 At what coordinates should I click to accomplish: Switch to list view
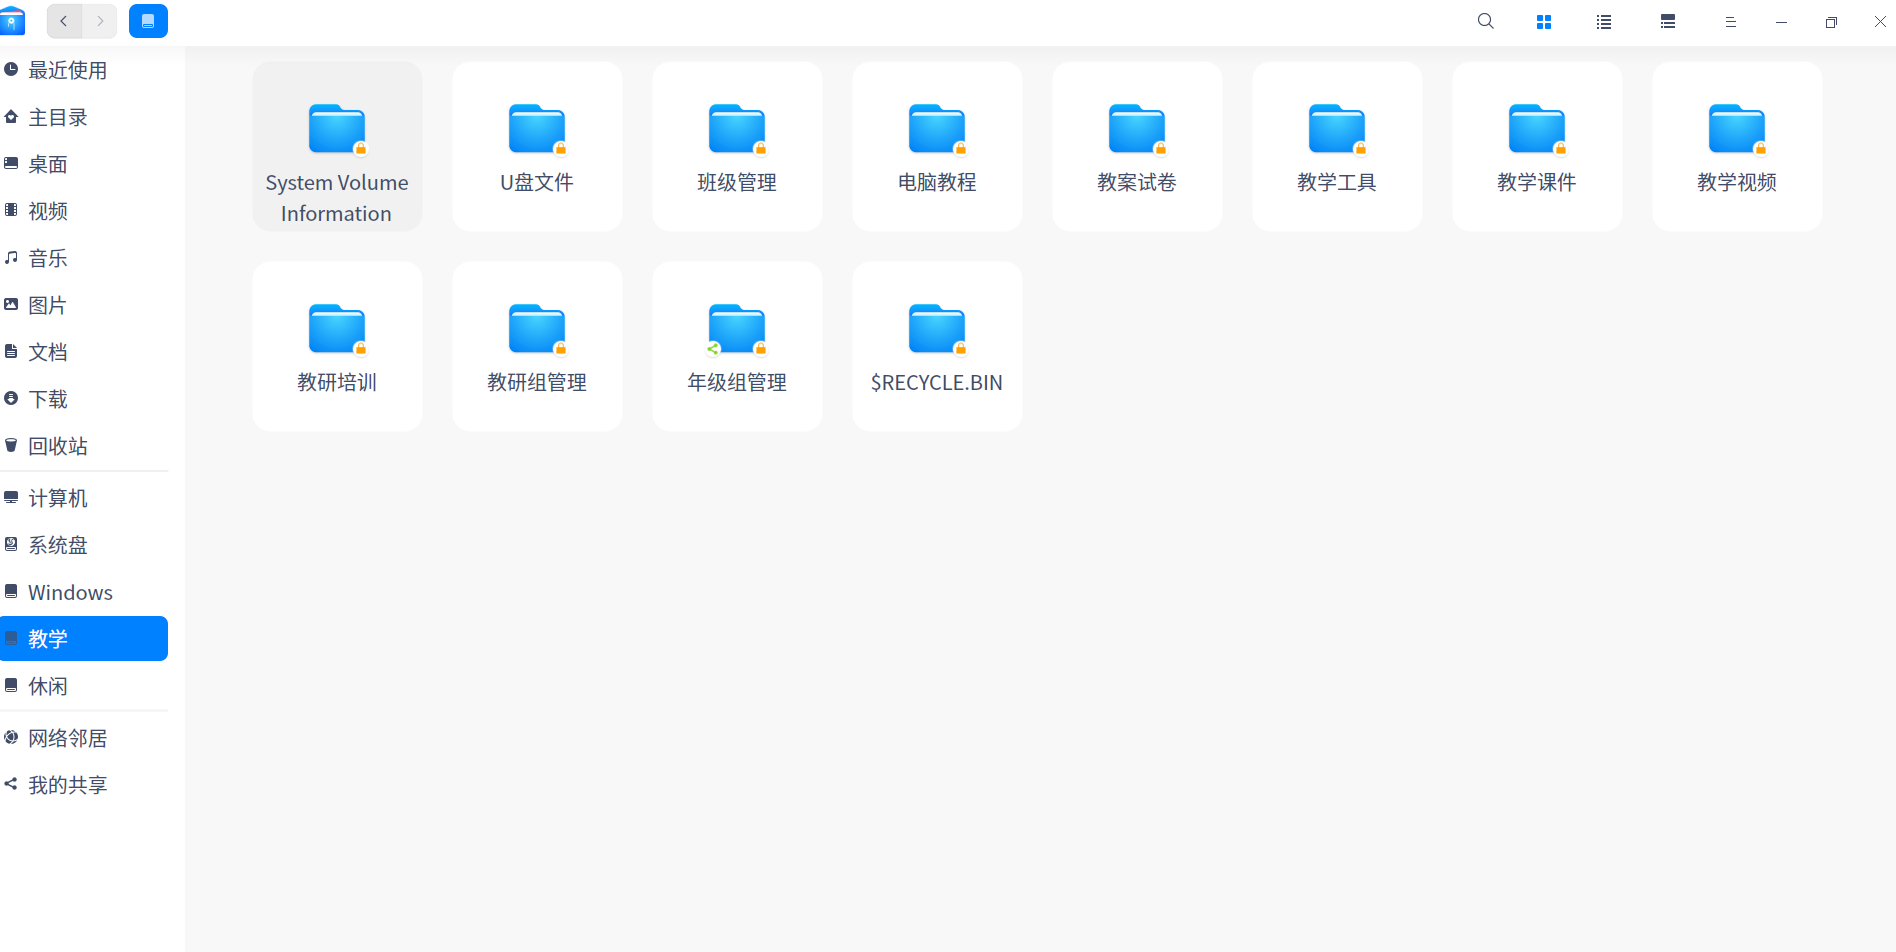tap(1604, 22)
